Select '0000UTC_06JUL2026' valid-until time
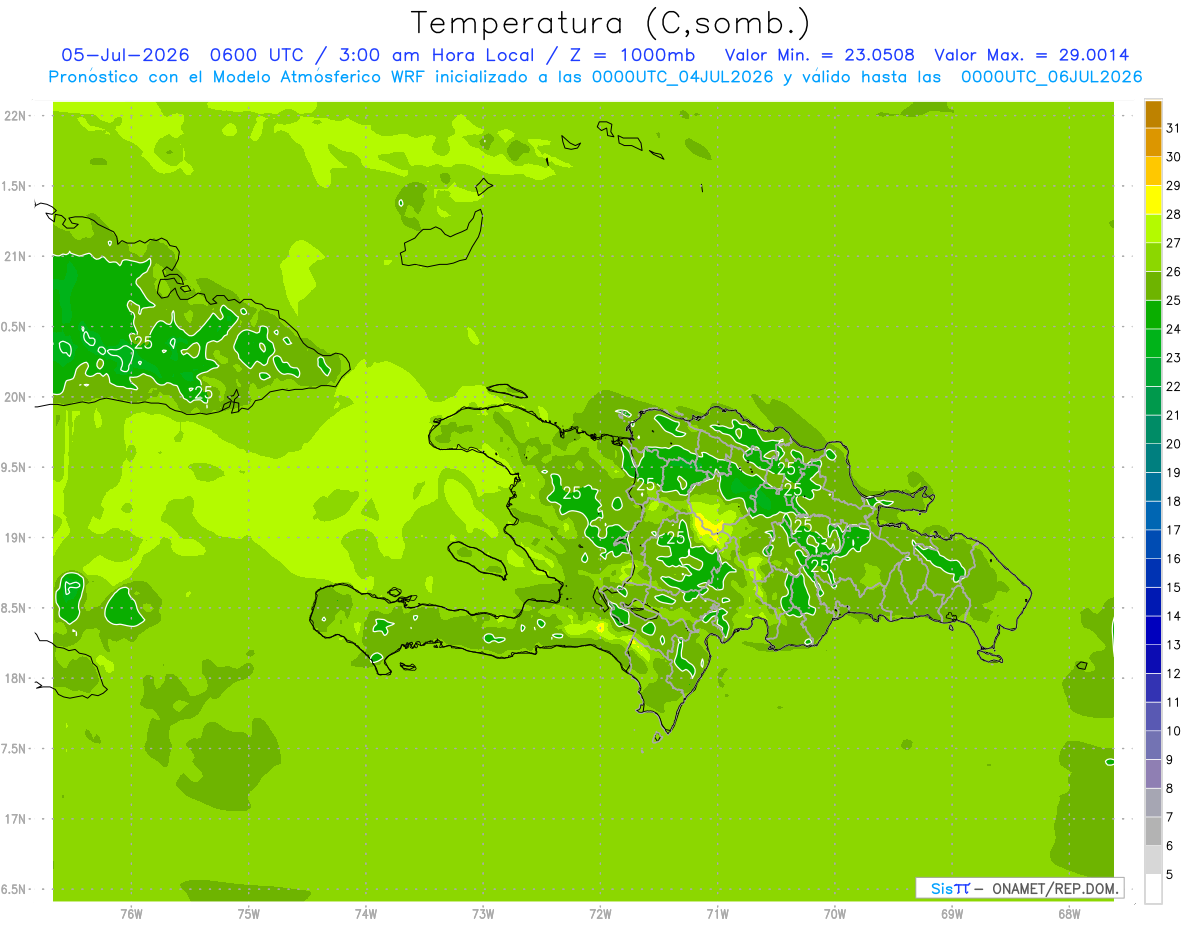Viewport: 1200px width, 927px height. tap(1051, 77)
